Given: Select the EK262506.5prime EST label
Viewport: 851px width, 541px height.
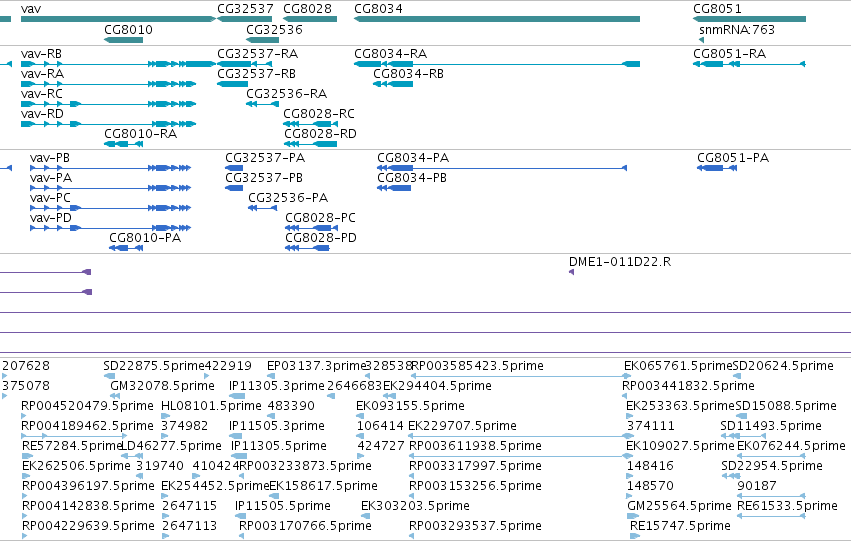Looking at the screenshot, I should coord(77,467).
